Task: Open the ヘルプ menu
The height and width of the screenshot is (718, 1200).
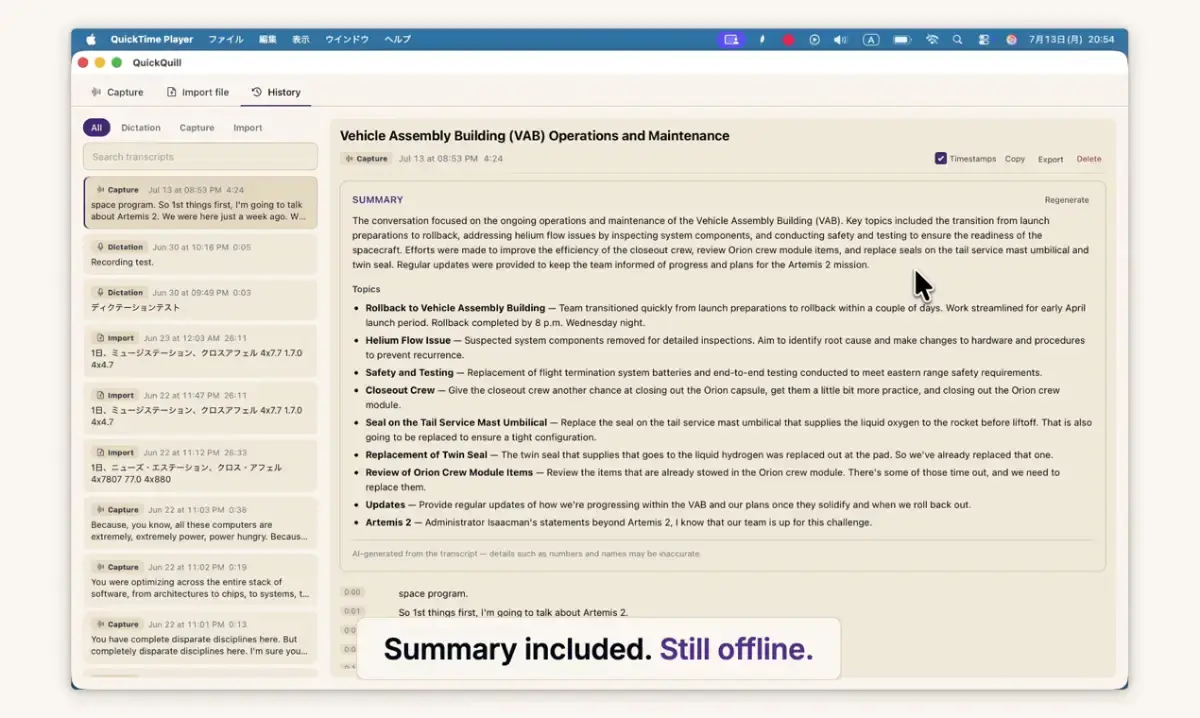Action: pos(398,40)
